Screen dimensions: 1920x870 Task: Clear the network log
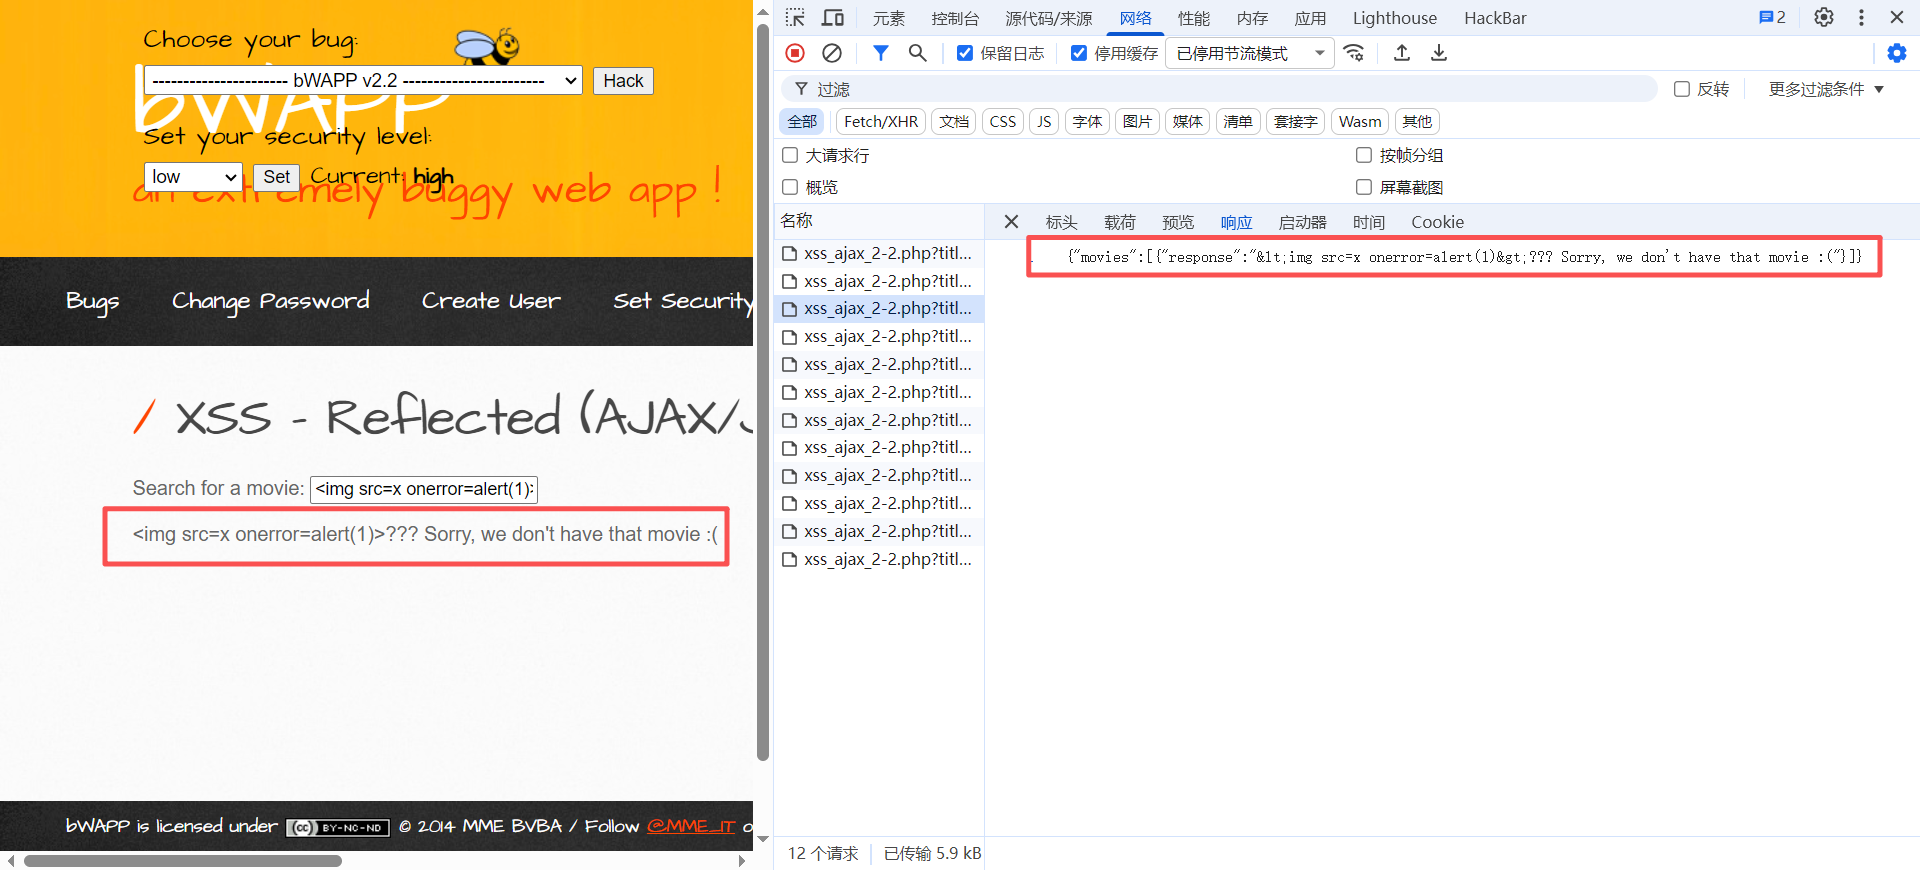pos(832,53)
